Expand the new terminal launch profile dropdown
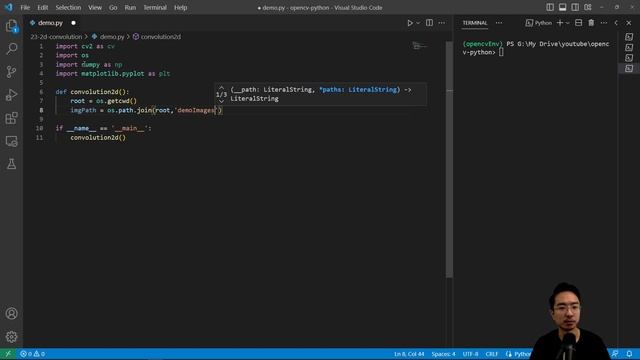 pyautogui.click(x=568, y=23)
